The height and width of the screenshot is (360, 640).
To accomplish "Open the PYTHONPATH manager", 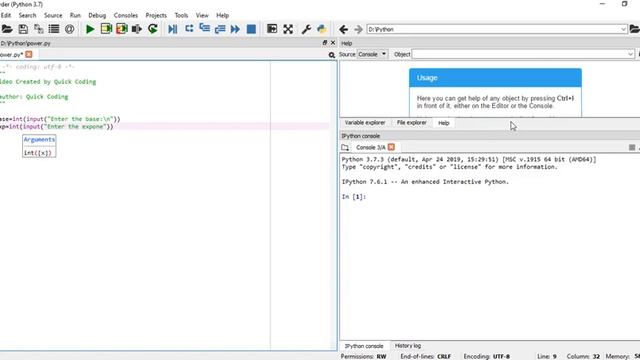I will click(322, 29).
